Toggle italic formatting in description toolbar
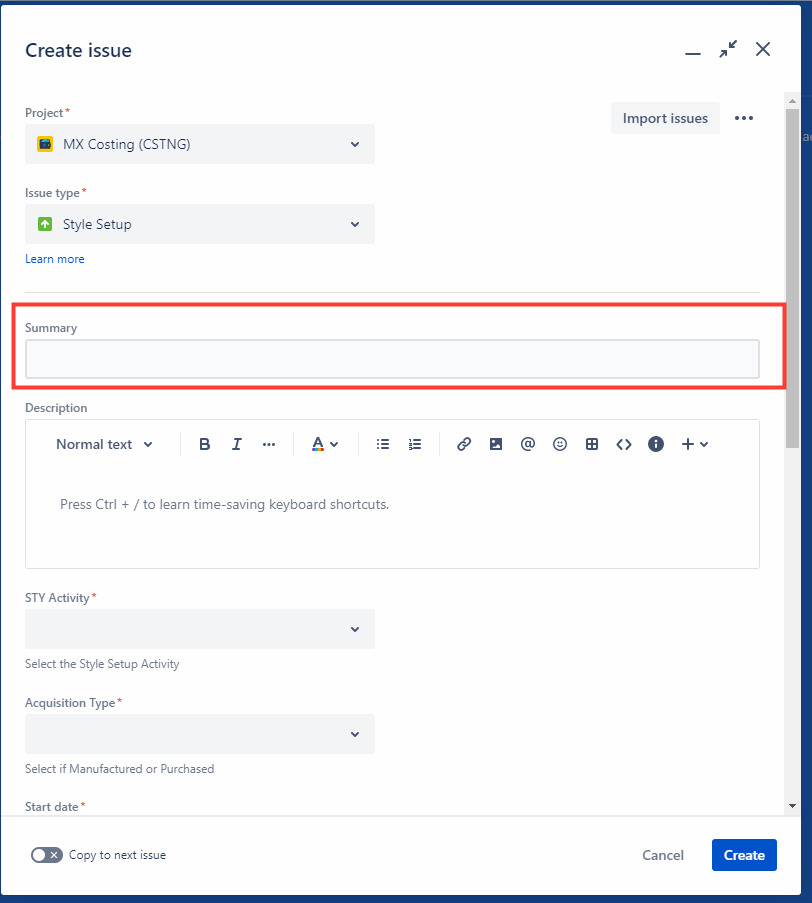Screen dimensions: 812x903 (x=236, y=444)
